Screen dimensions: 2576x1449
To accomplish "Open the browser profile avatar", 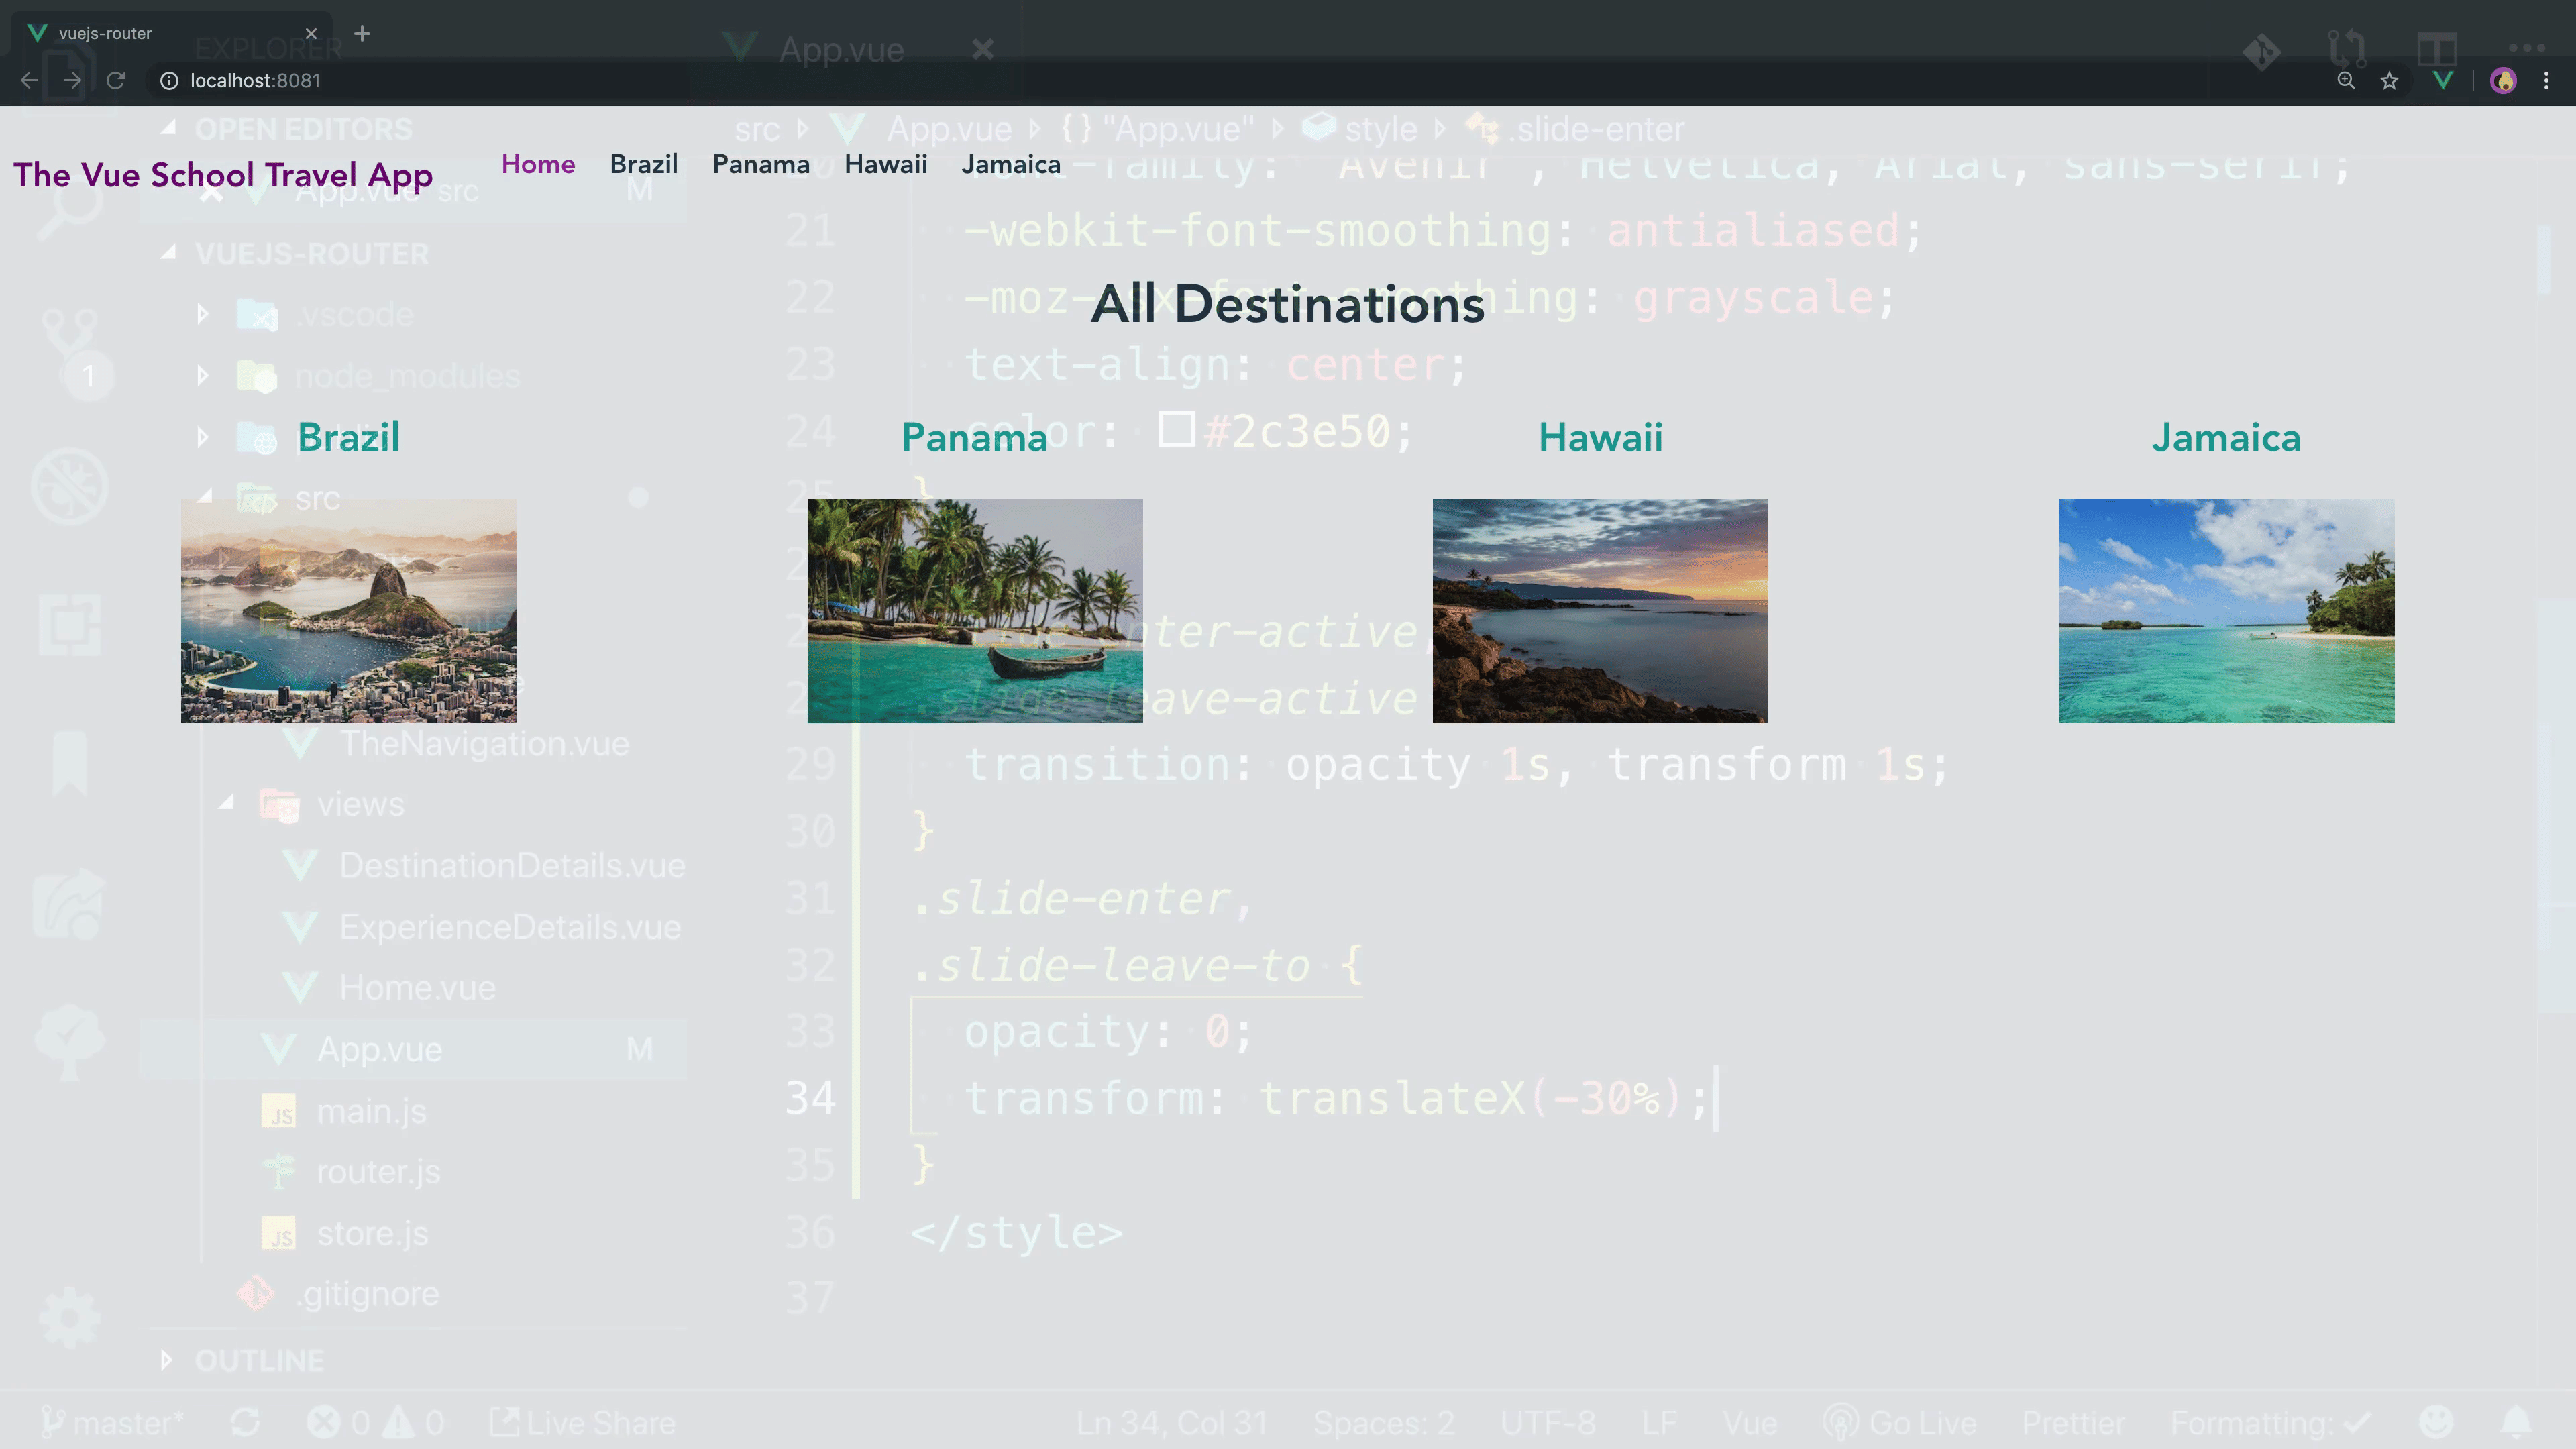I will [x=2503, y=81].
